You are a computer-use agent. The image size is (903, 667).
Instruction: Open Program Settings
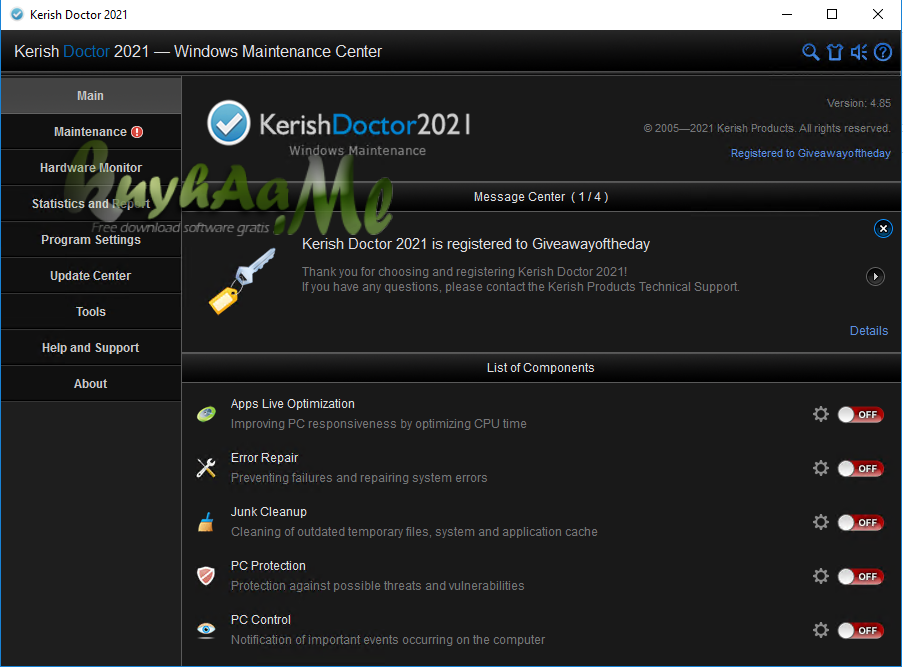click(x=91, y=240)
